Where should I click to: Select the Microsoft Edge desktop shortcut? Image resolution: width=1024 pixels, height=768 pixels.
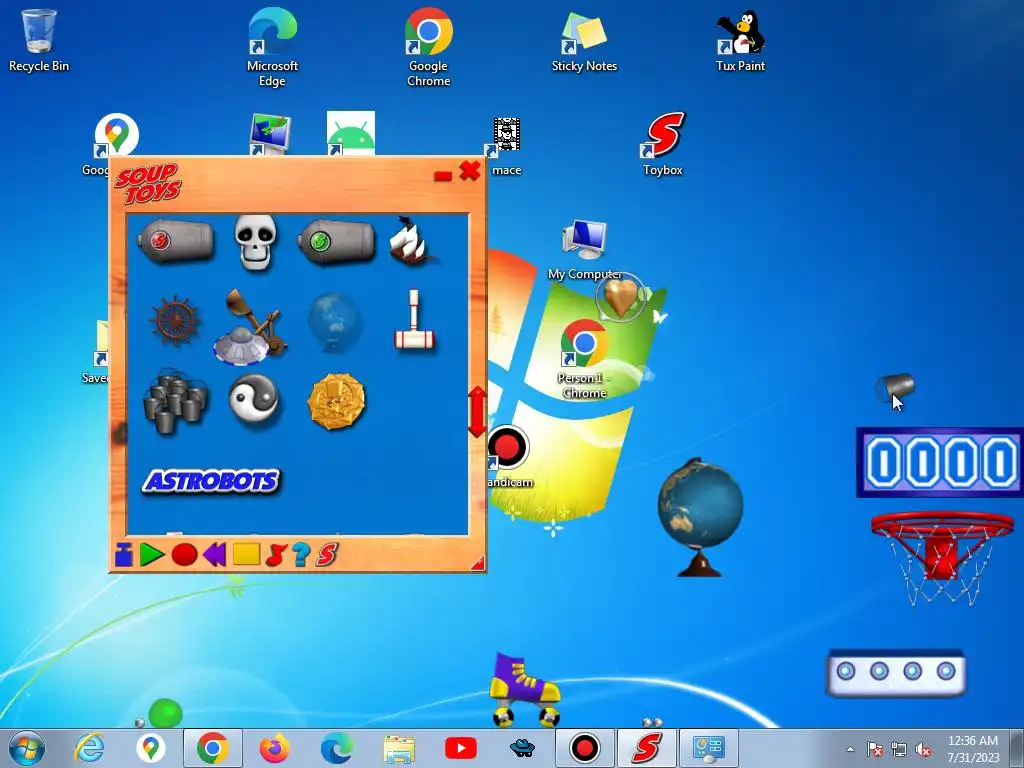coord(272,47)
